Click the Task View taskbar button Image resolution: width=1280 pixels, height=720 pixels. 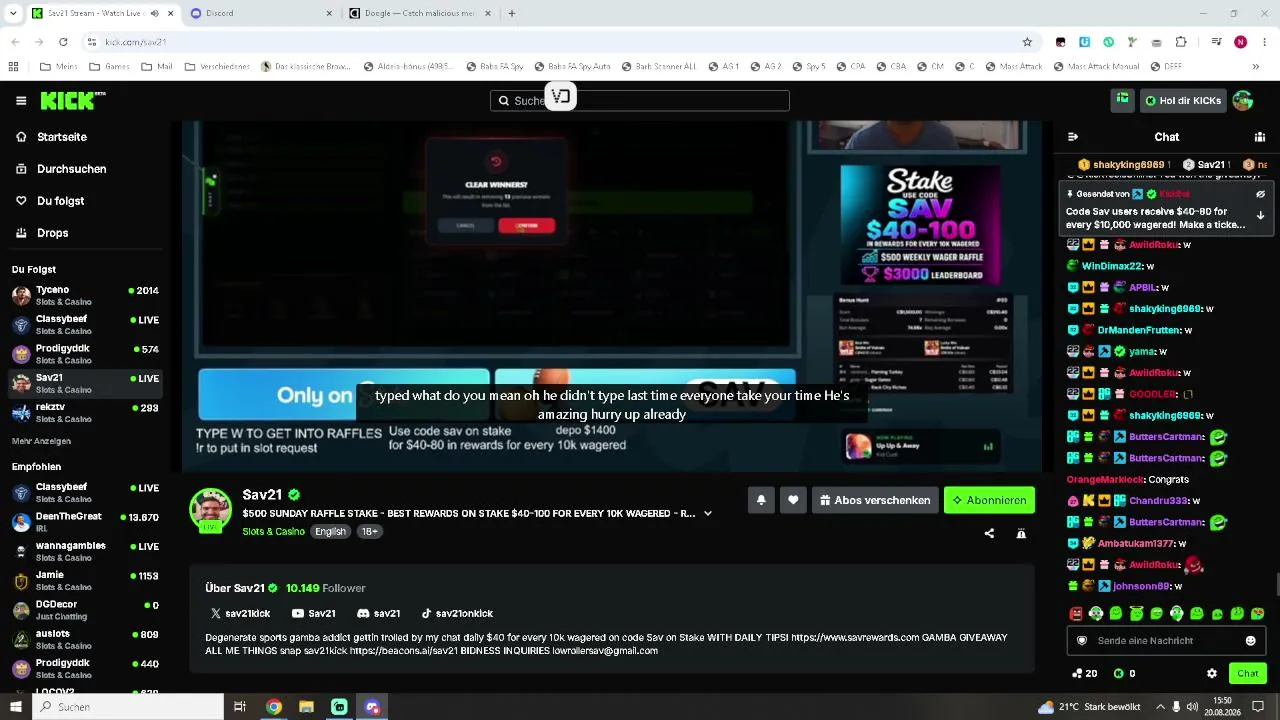(x=240, y=707)
